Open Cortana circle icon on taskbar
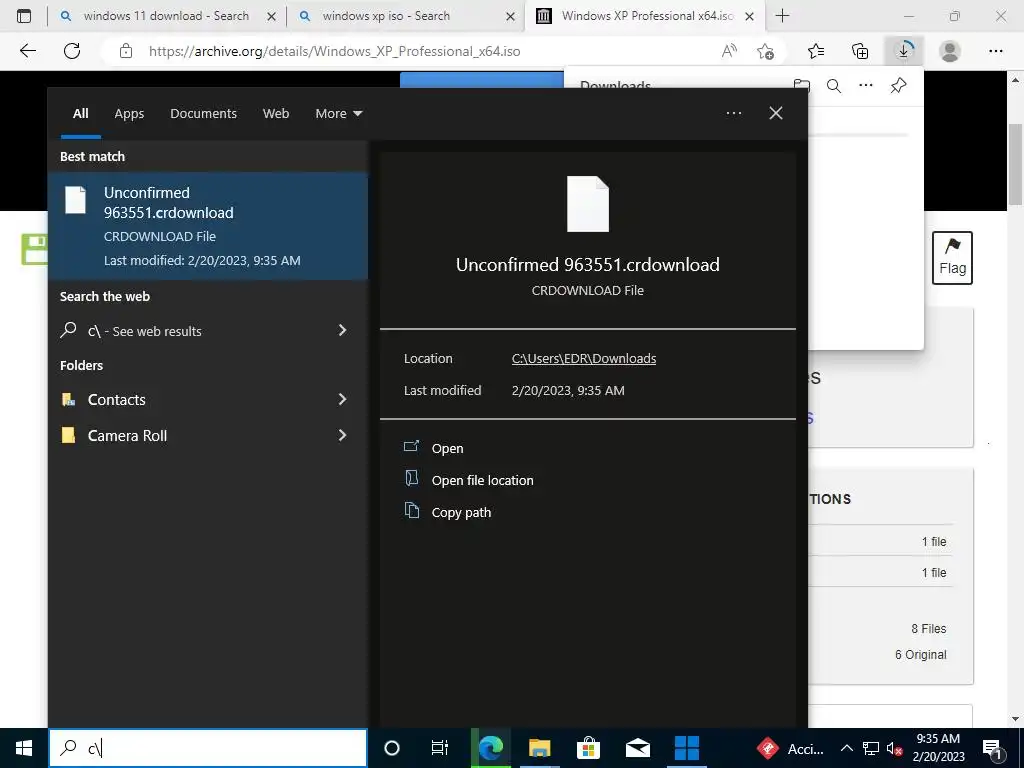Viewport: 1024px width, 768px height. [392, 748]
